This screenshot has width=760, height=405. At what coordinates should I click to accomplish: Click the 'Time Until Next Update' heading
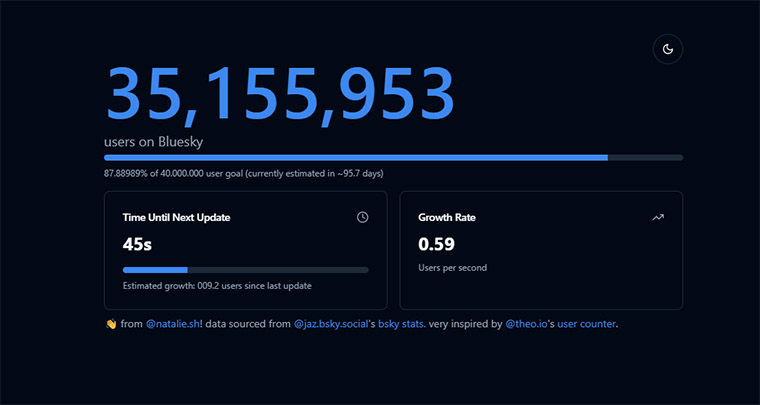coord(176,218)
